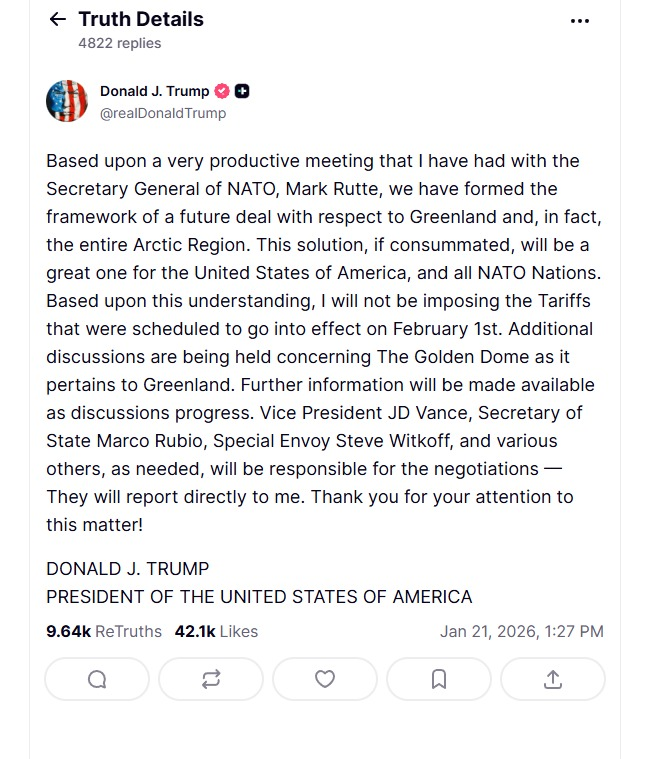652x759 pixels.
Task: Go back using the left arrow
Action: (58, 19)
